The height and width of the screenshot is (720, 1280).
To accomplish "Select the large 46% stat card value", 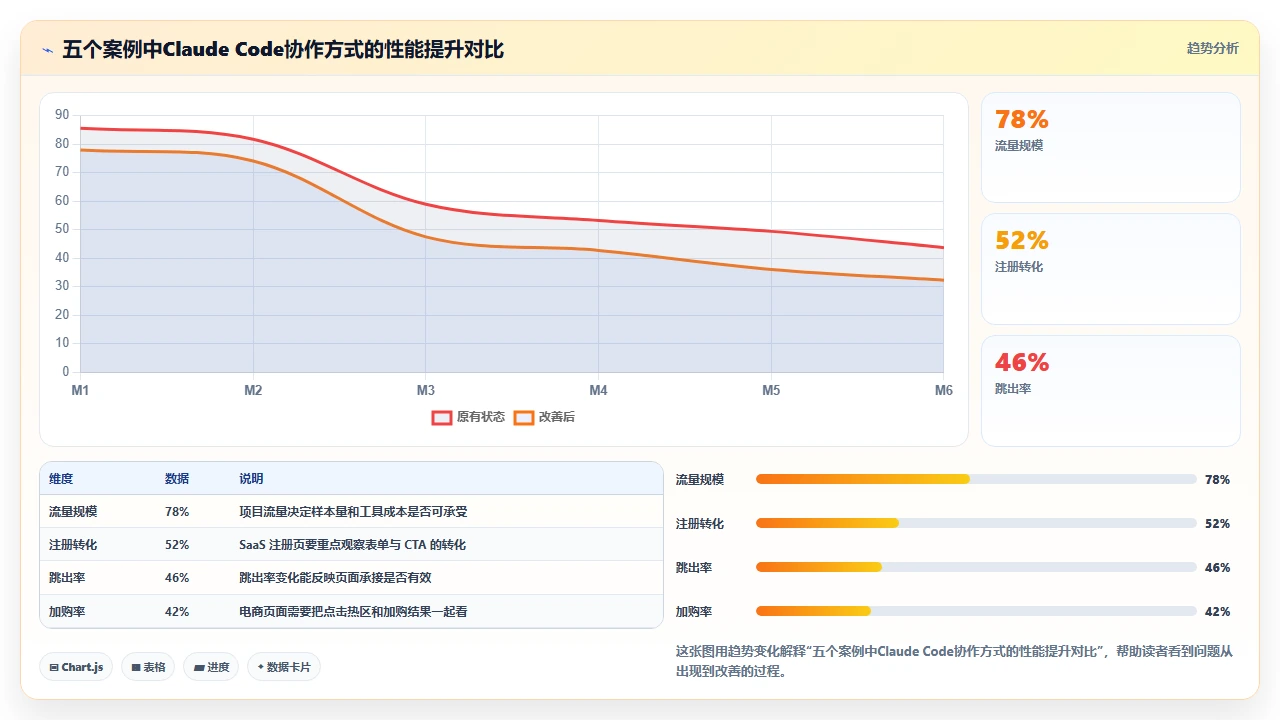I will tap(1022, 362).
